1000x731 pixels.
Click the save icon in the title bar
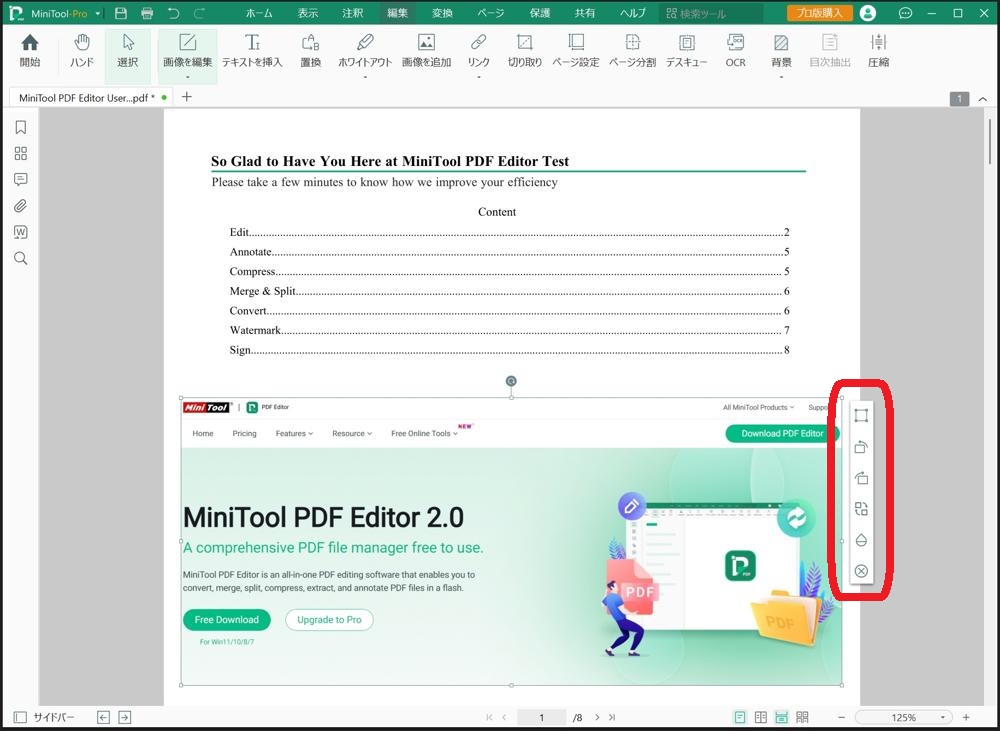(x=121, y=13)
